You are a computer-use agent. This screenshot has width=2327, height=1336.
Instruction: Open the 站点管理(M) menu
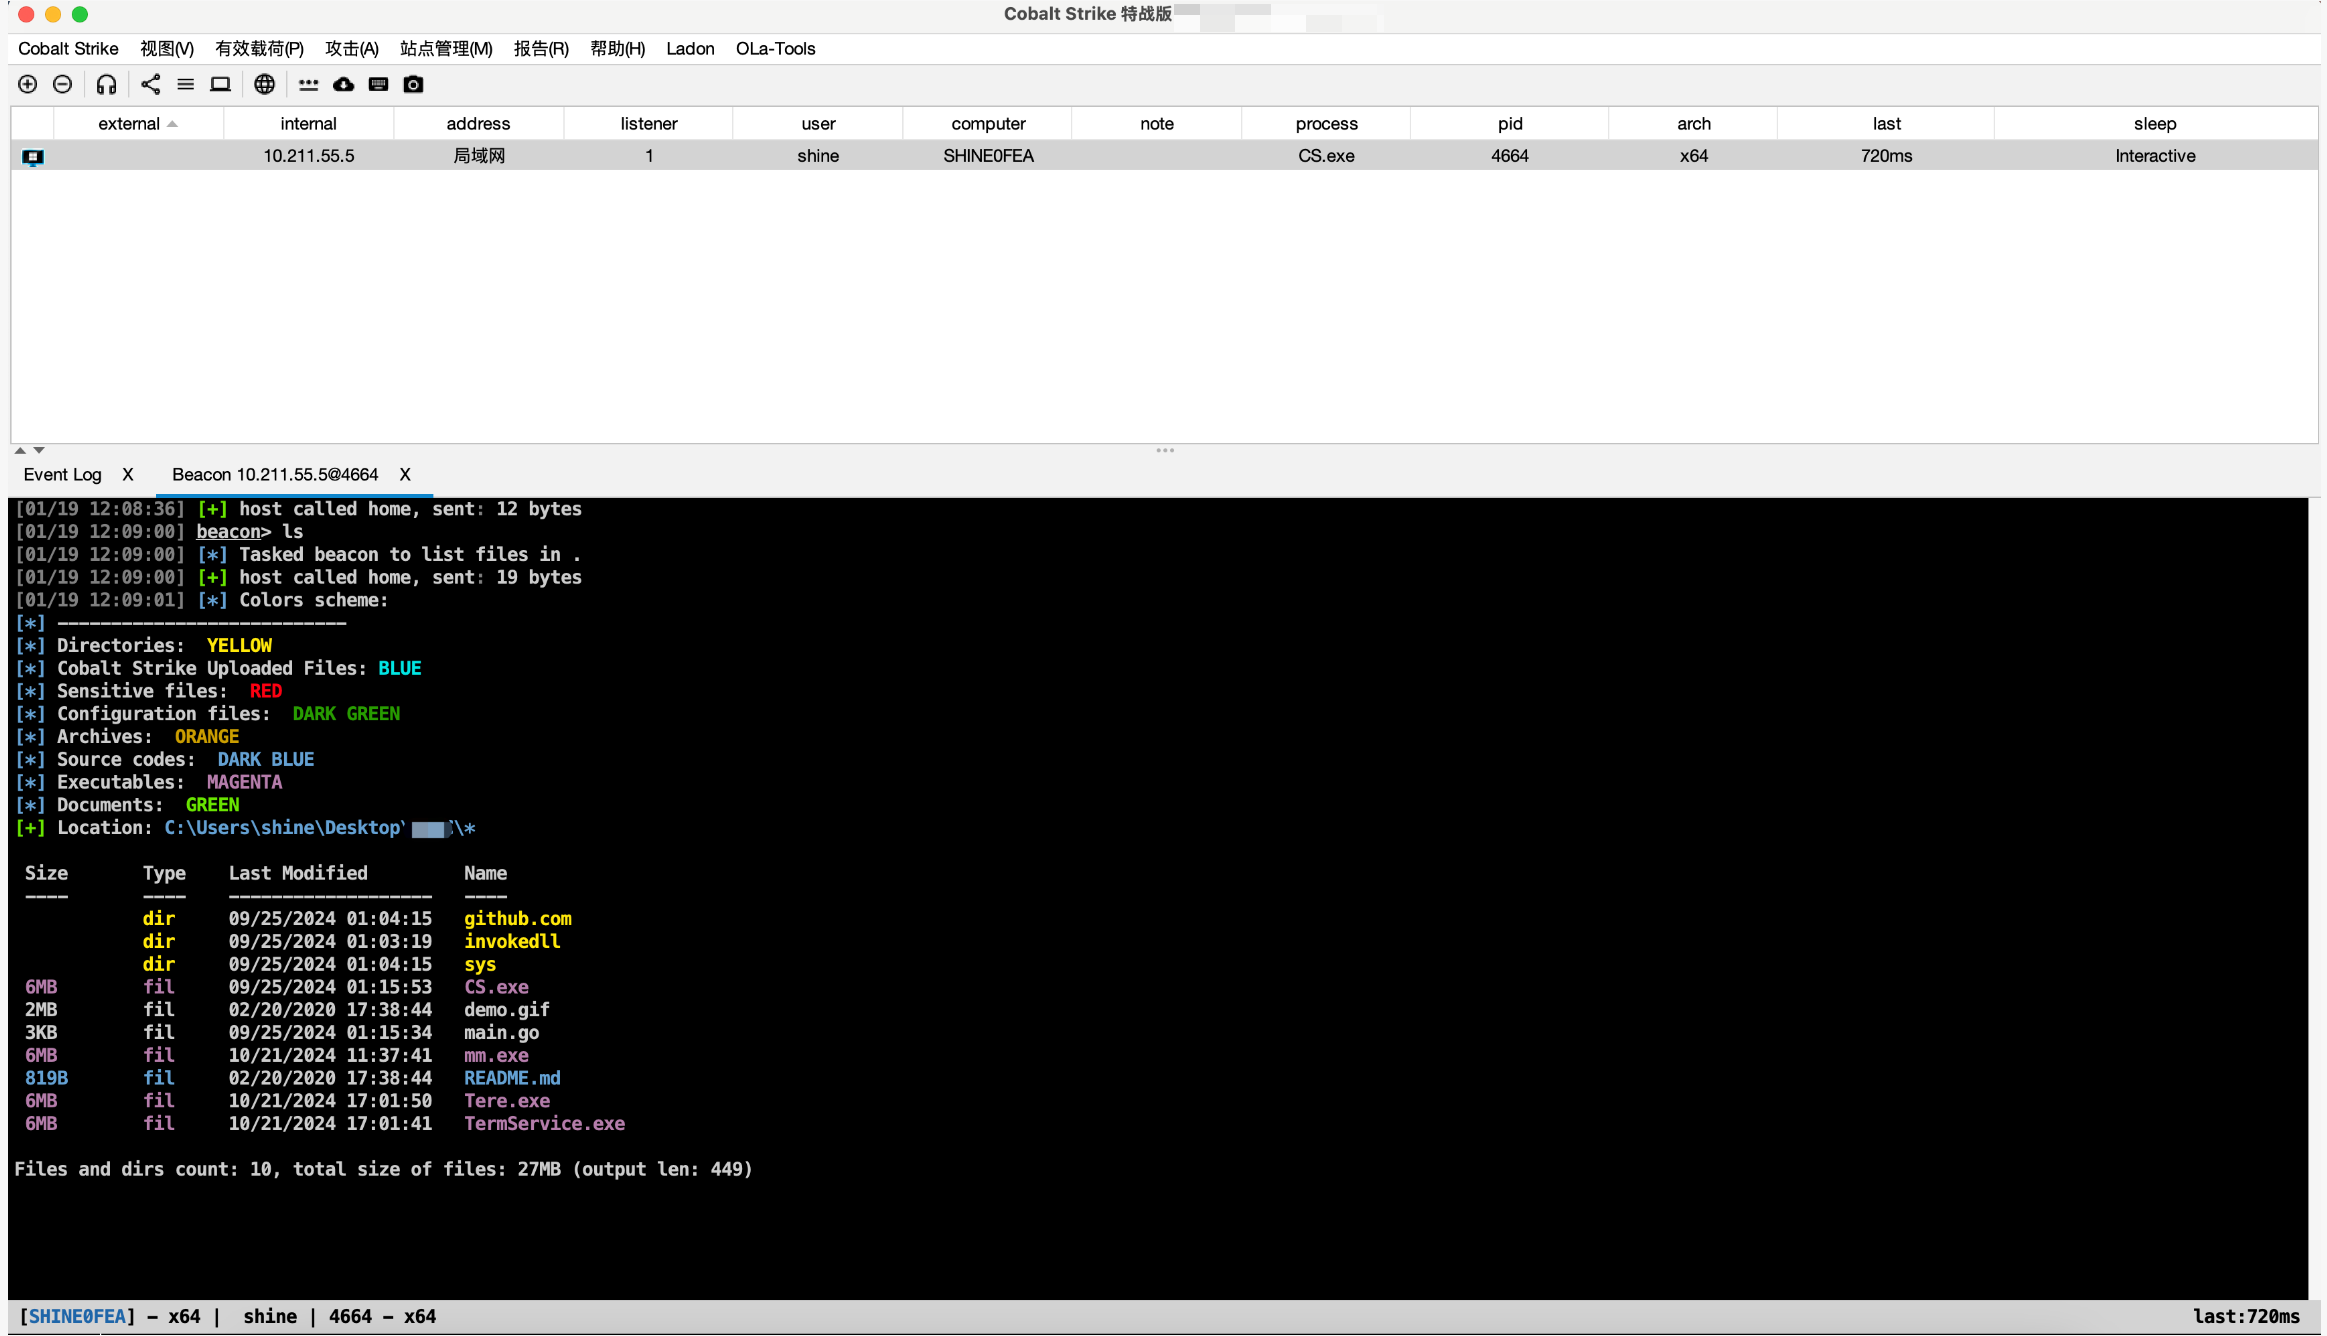[x=446, y=49]
